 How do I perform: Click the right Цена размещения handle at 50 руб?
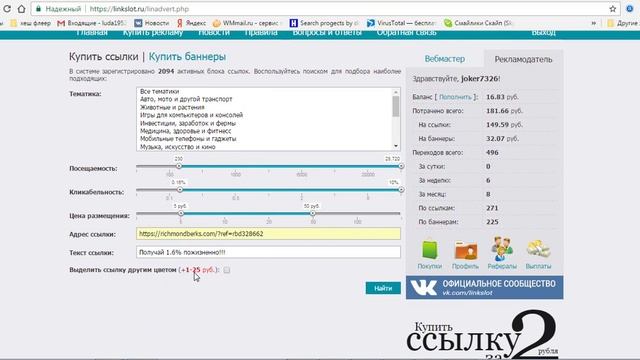click(312, 213)
